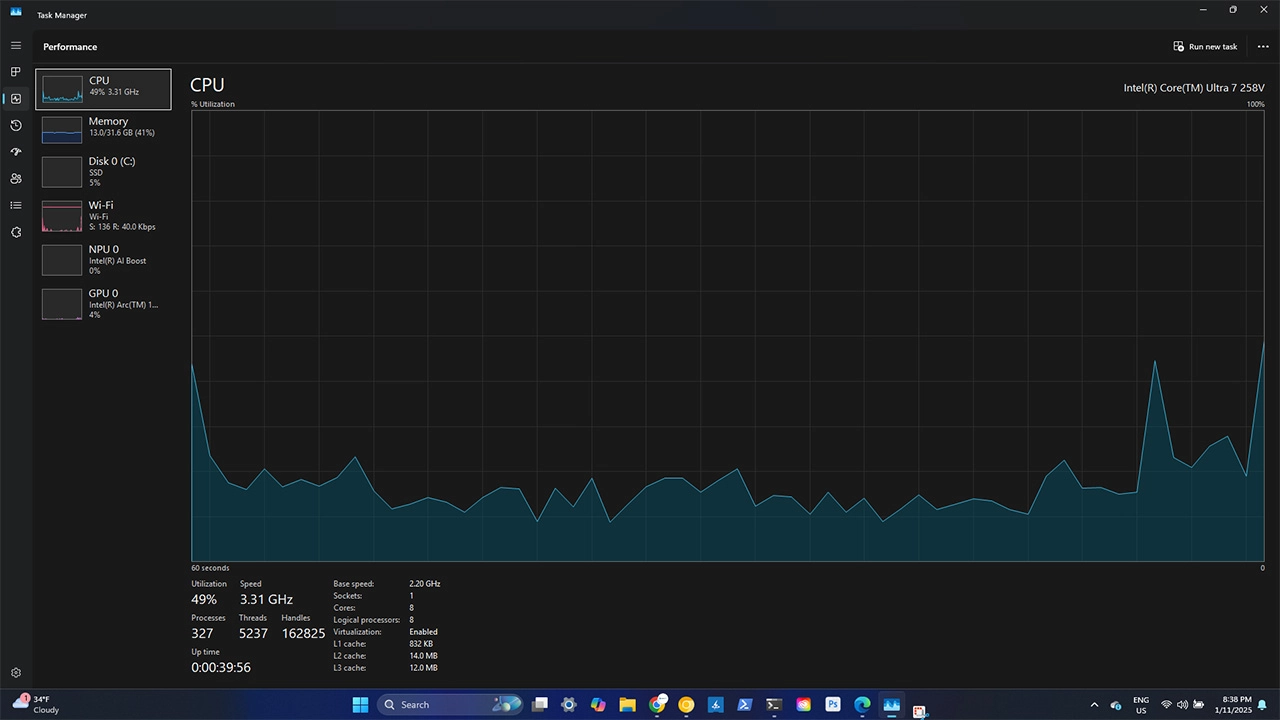This screenshot has width=1280, height=720.
Task: Open the weather widget showing 34°F Cloudy
Action: click(36, 704)
